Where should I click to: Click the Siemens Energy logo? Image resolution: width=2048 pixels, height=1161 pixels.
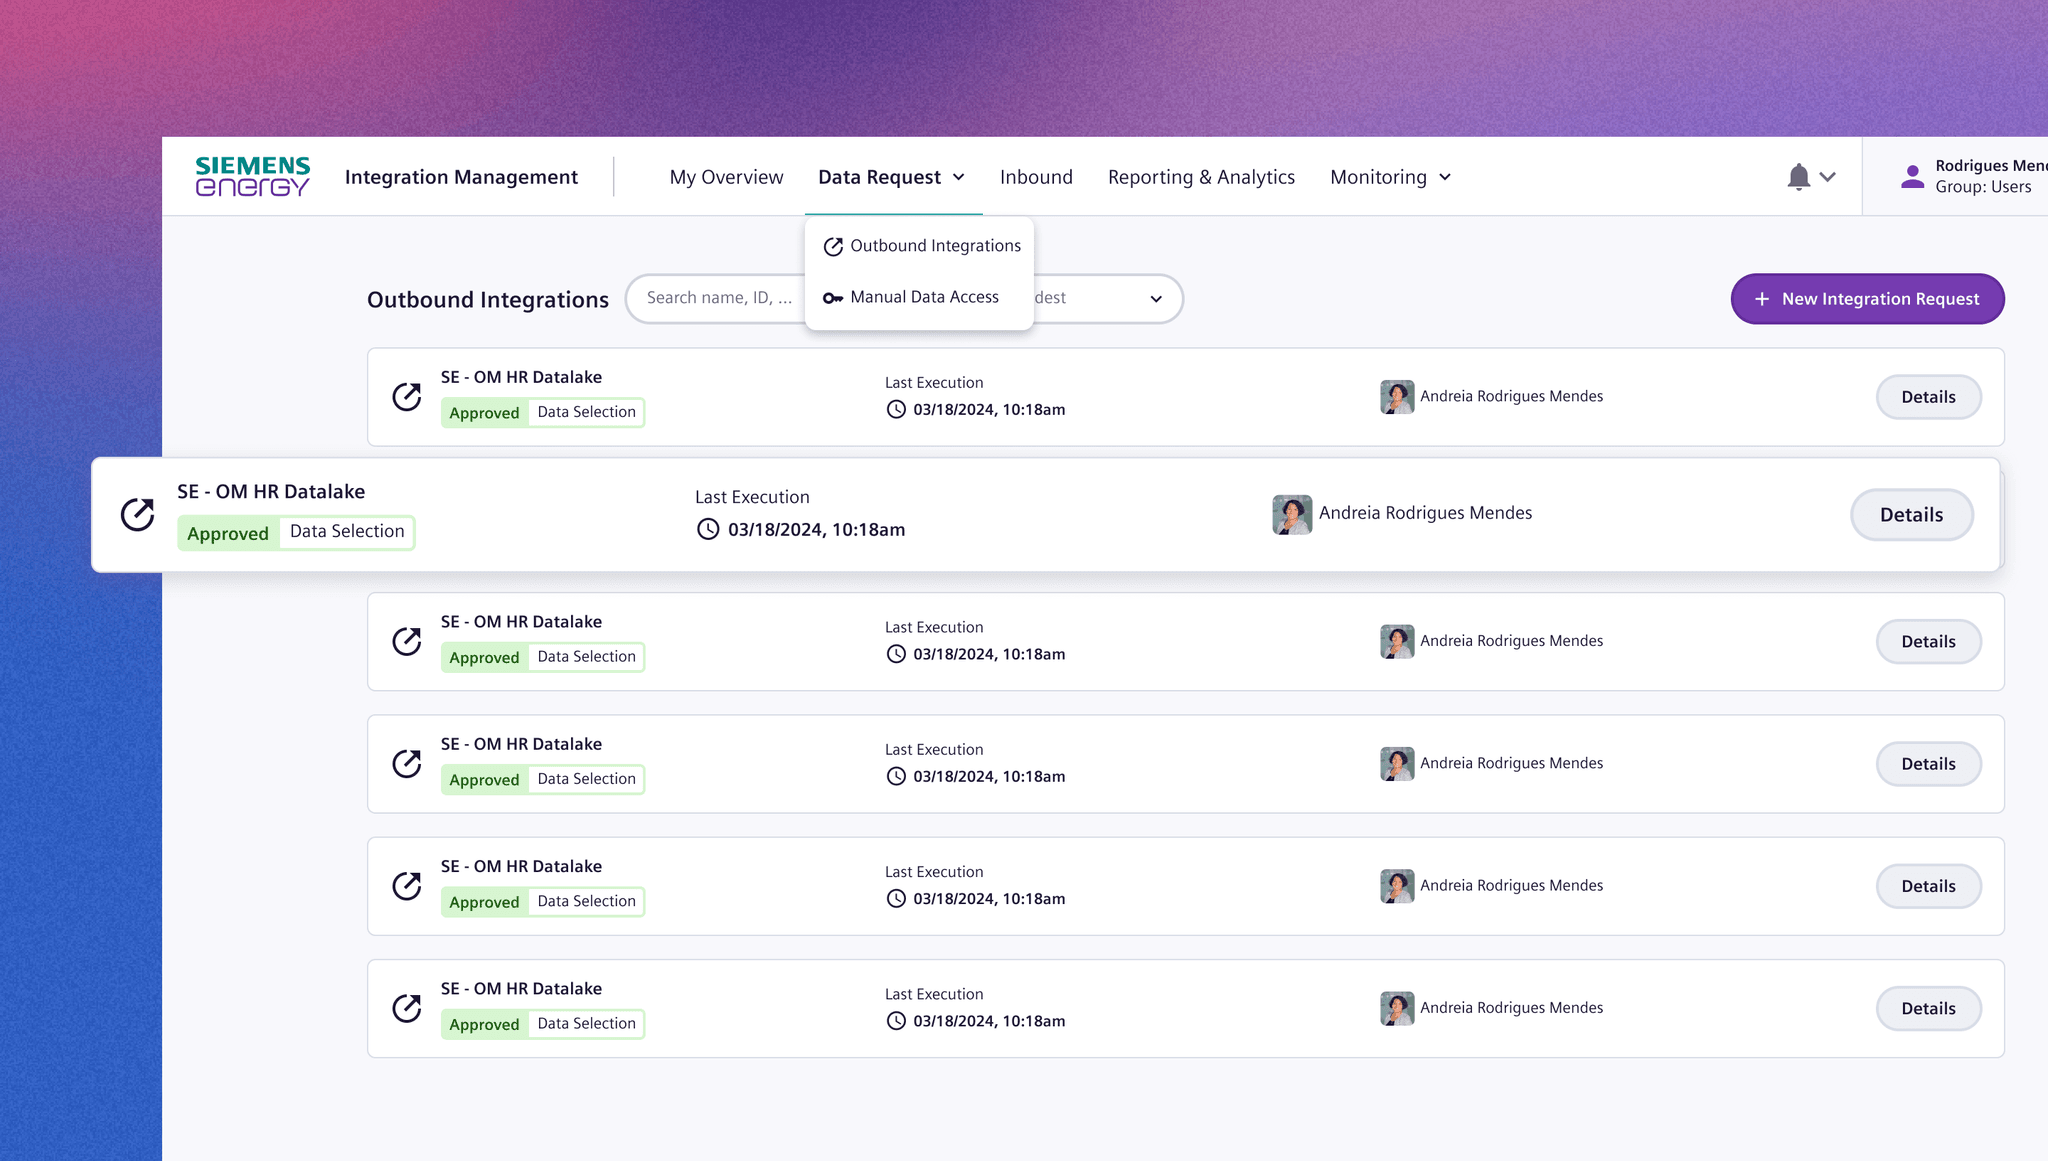coord(252,176)
